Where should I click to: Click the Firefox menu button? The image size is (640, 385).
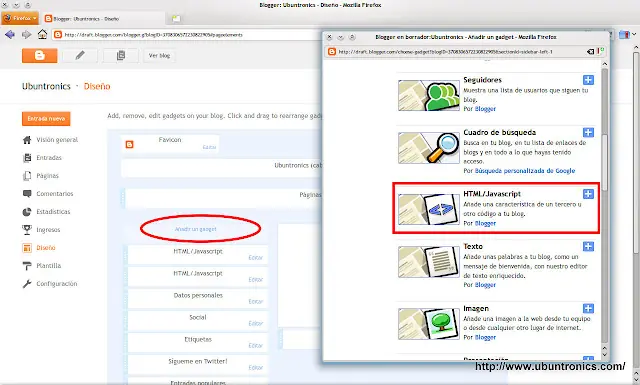[x=20, y=18]
